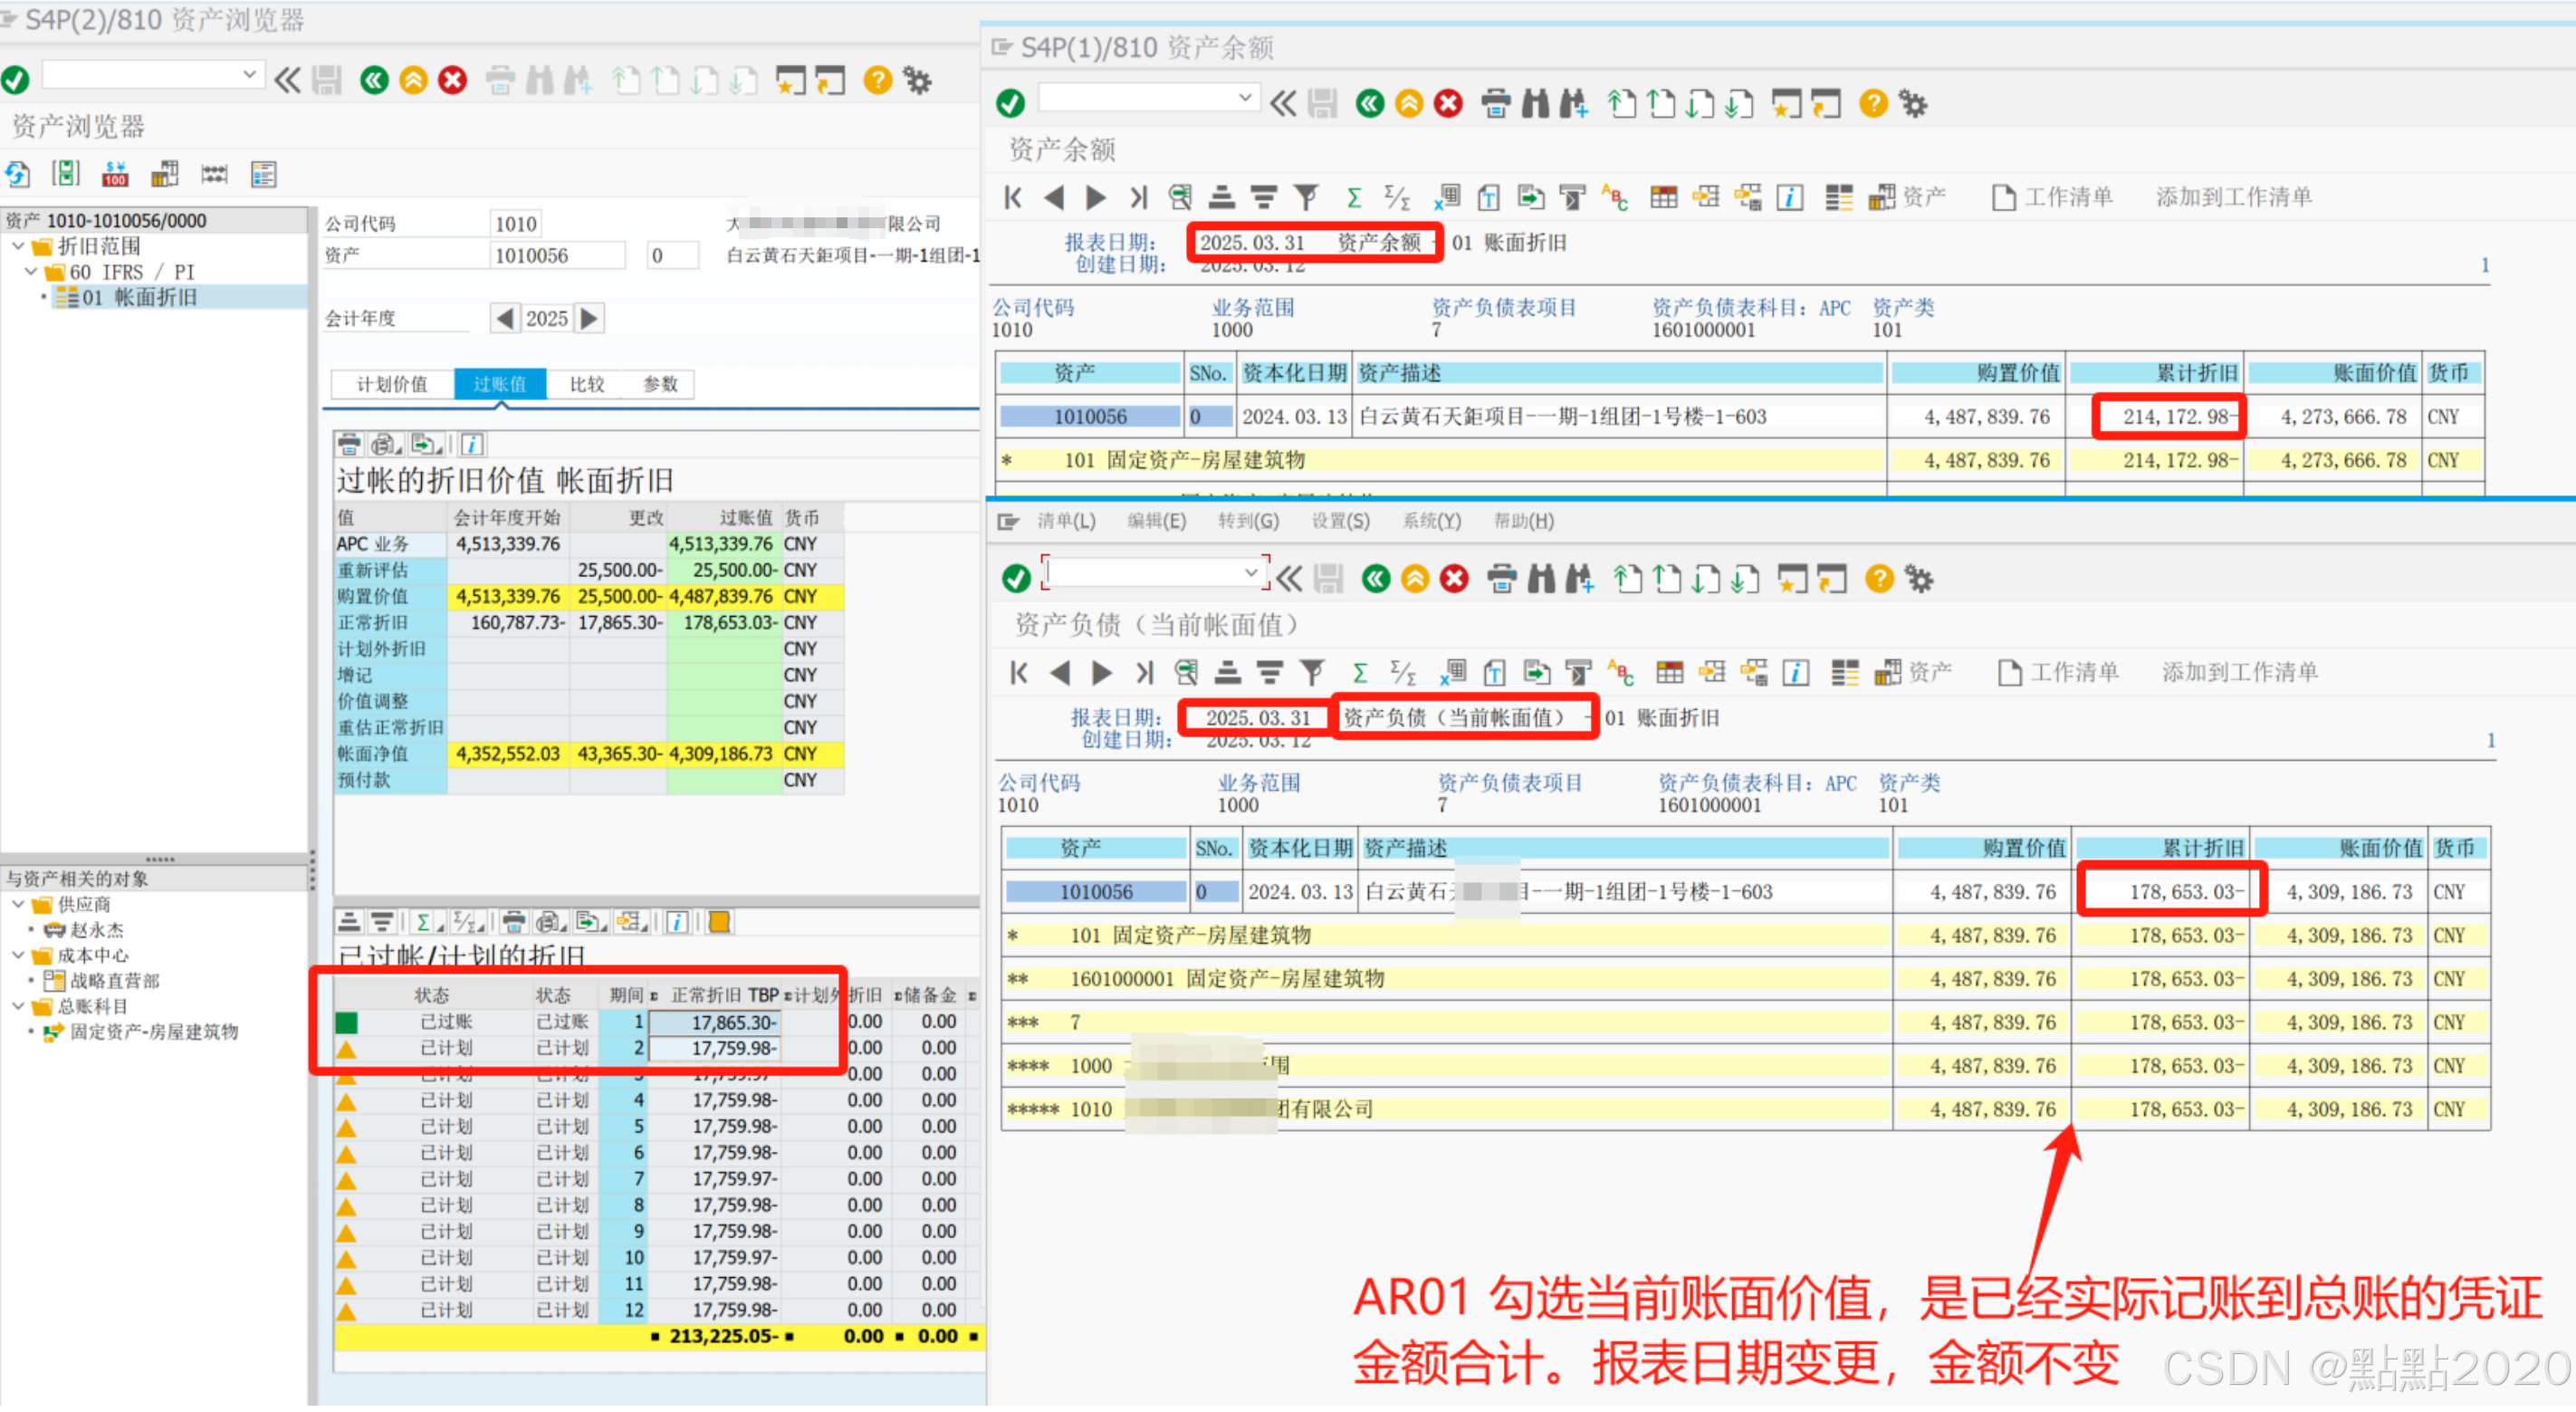Screen dimensions: 2576x1412
Task: Click the green Enter checkmark in Asset Explorer
Action: pyautogui.click(x=15, y=80)
